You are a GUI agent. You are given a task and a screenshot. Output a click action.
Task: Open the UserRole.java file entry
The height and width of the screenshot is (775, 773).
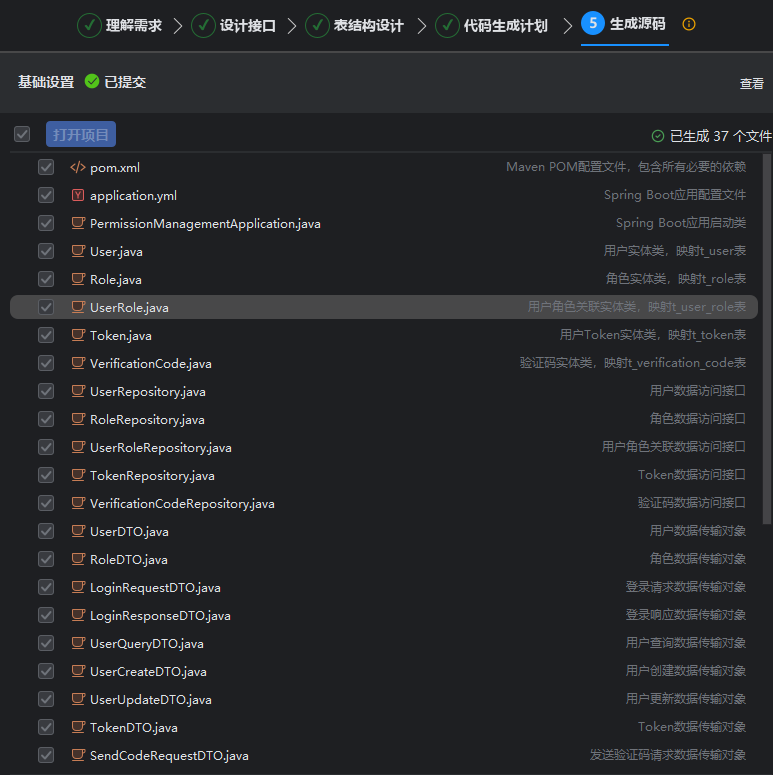pos(129,308)
